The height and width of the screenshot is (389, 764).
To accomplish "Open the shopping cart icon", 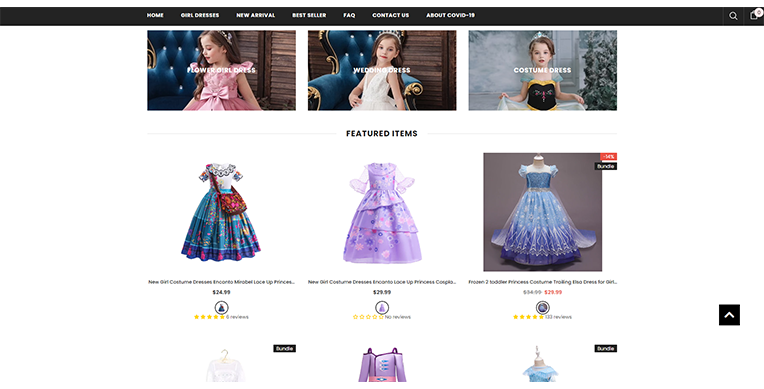I will click(x=754, y=16).
